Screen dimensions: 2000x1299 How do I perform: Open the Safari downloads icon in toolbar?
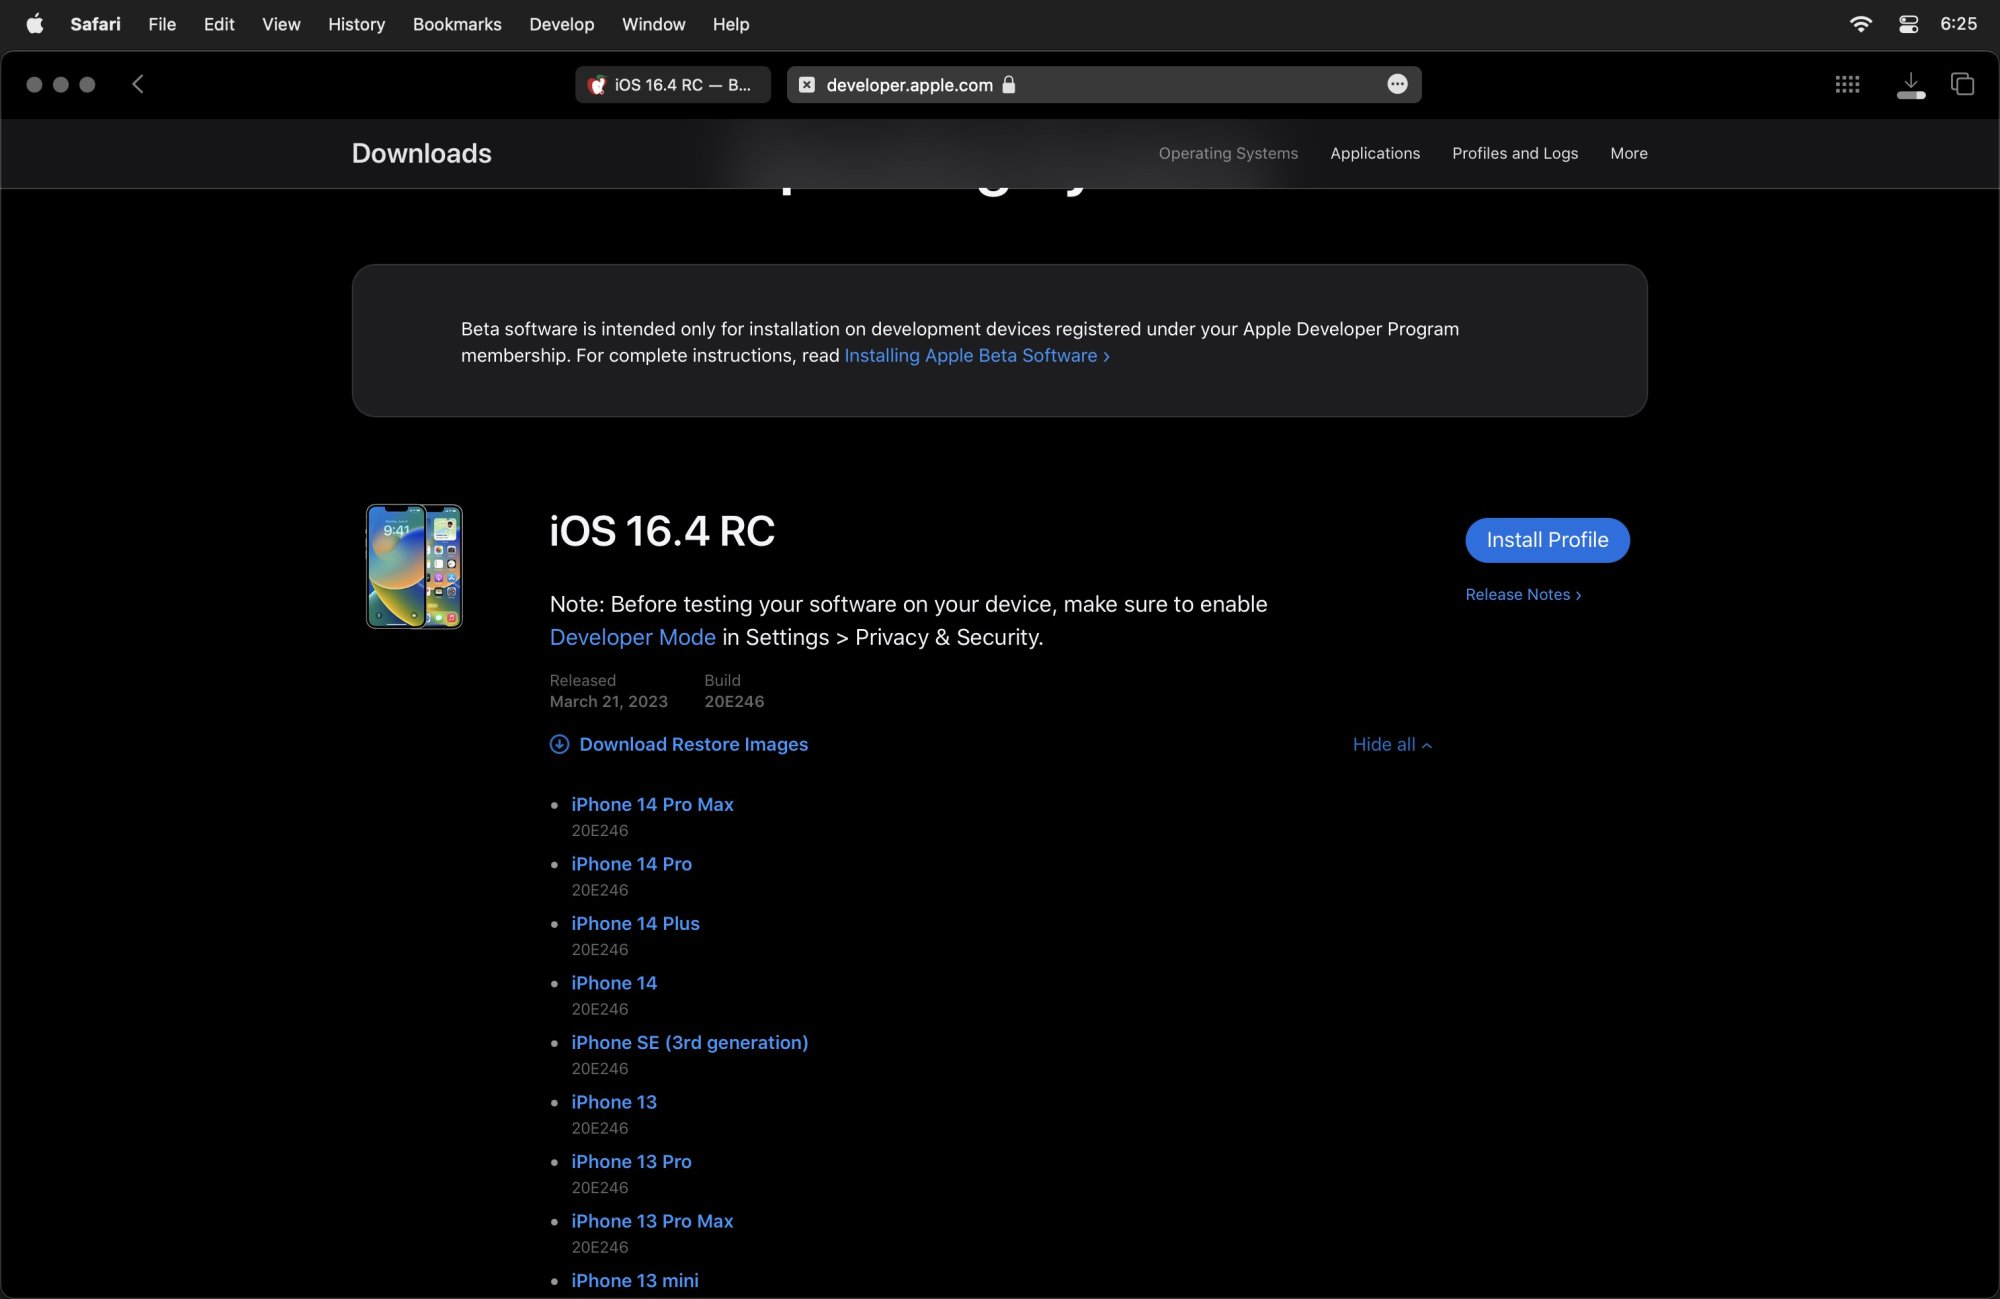pyautogui.click(x=1910, y=84)
